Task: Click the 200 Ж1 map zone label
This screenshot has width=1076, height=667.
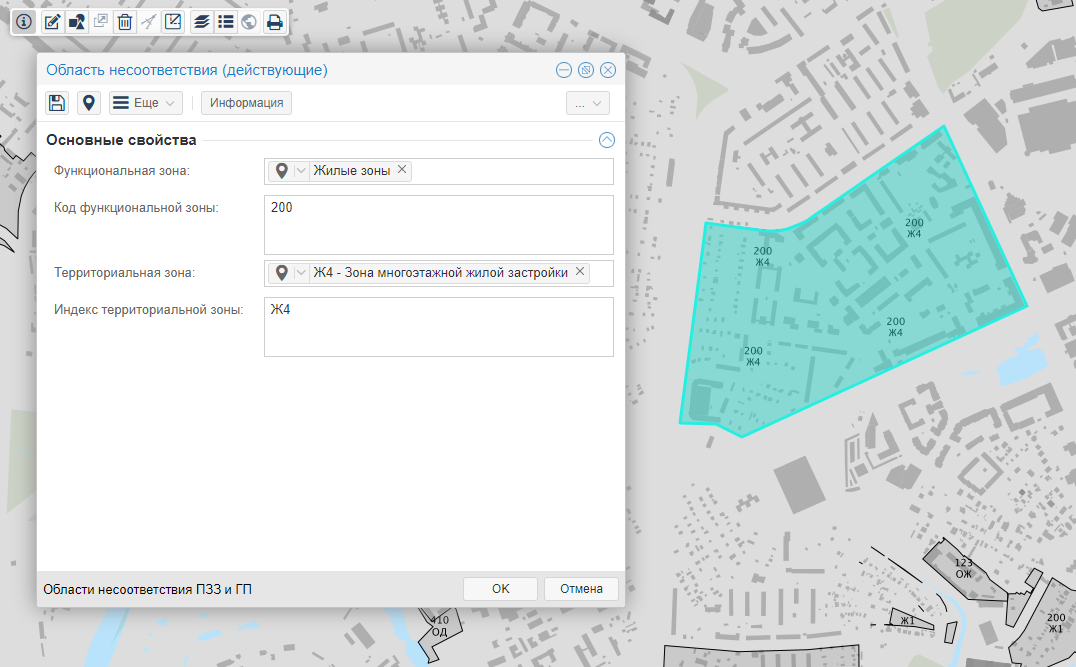Action: (1055, 623)
